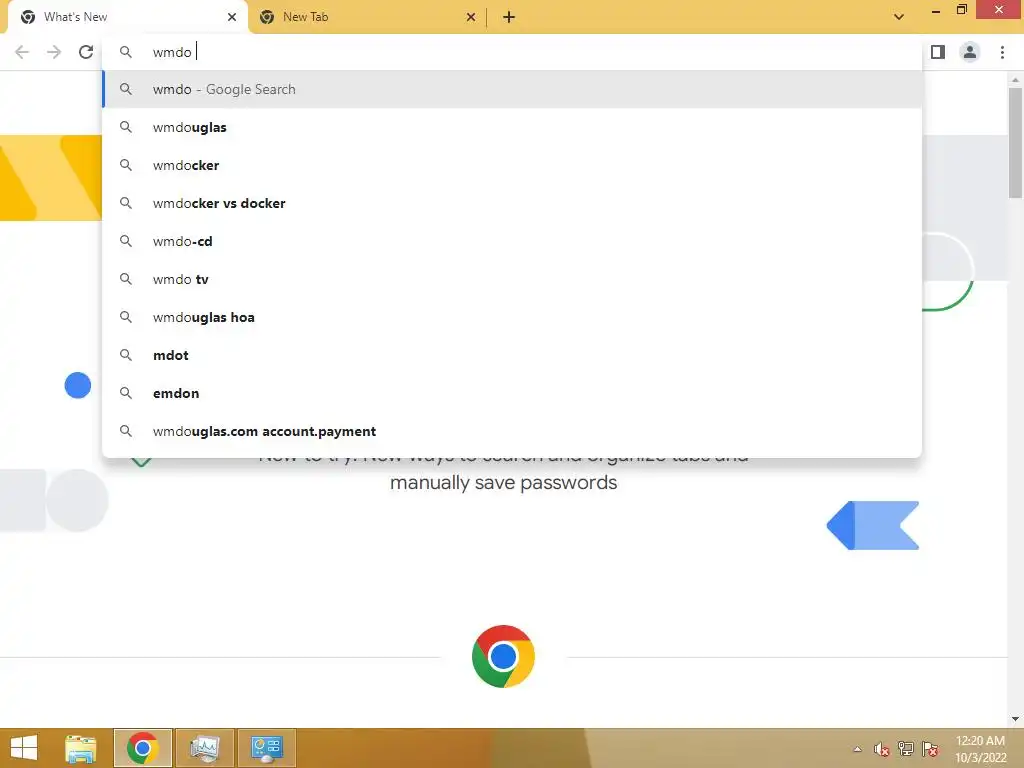Viewport: 1024px width, 768px height.
Task: Choose the 'wmdouglas' suggestion
Action: 513,127
